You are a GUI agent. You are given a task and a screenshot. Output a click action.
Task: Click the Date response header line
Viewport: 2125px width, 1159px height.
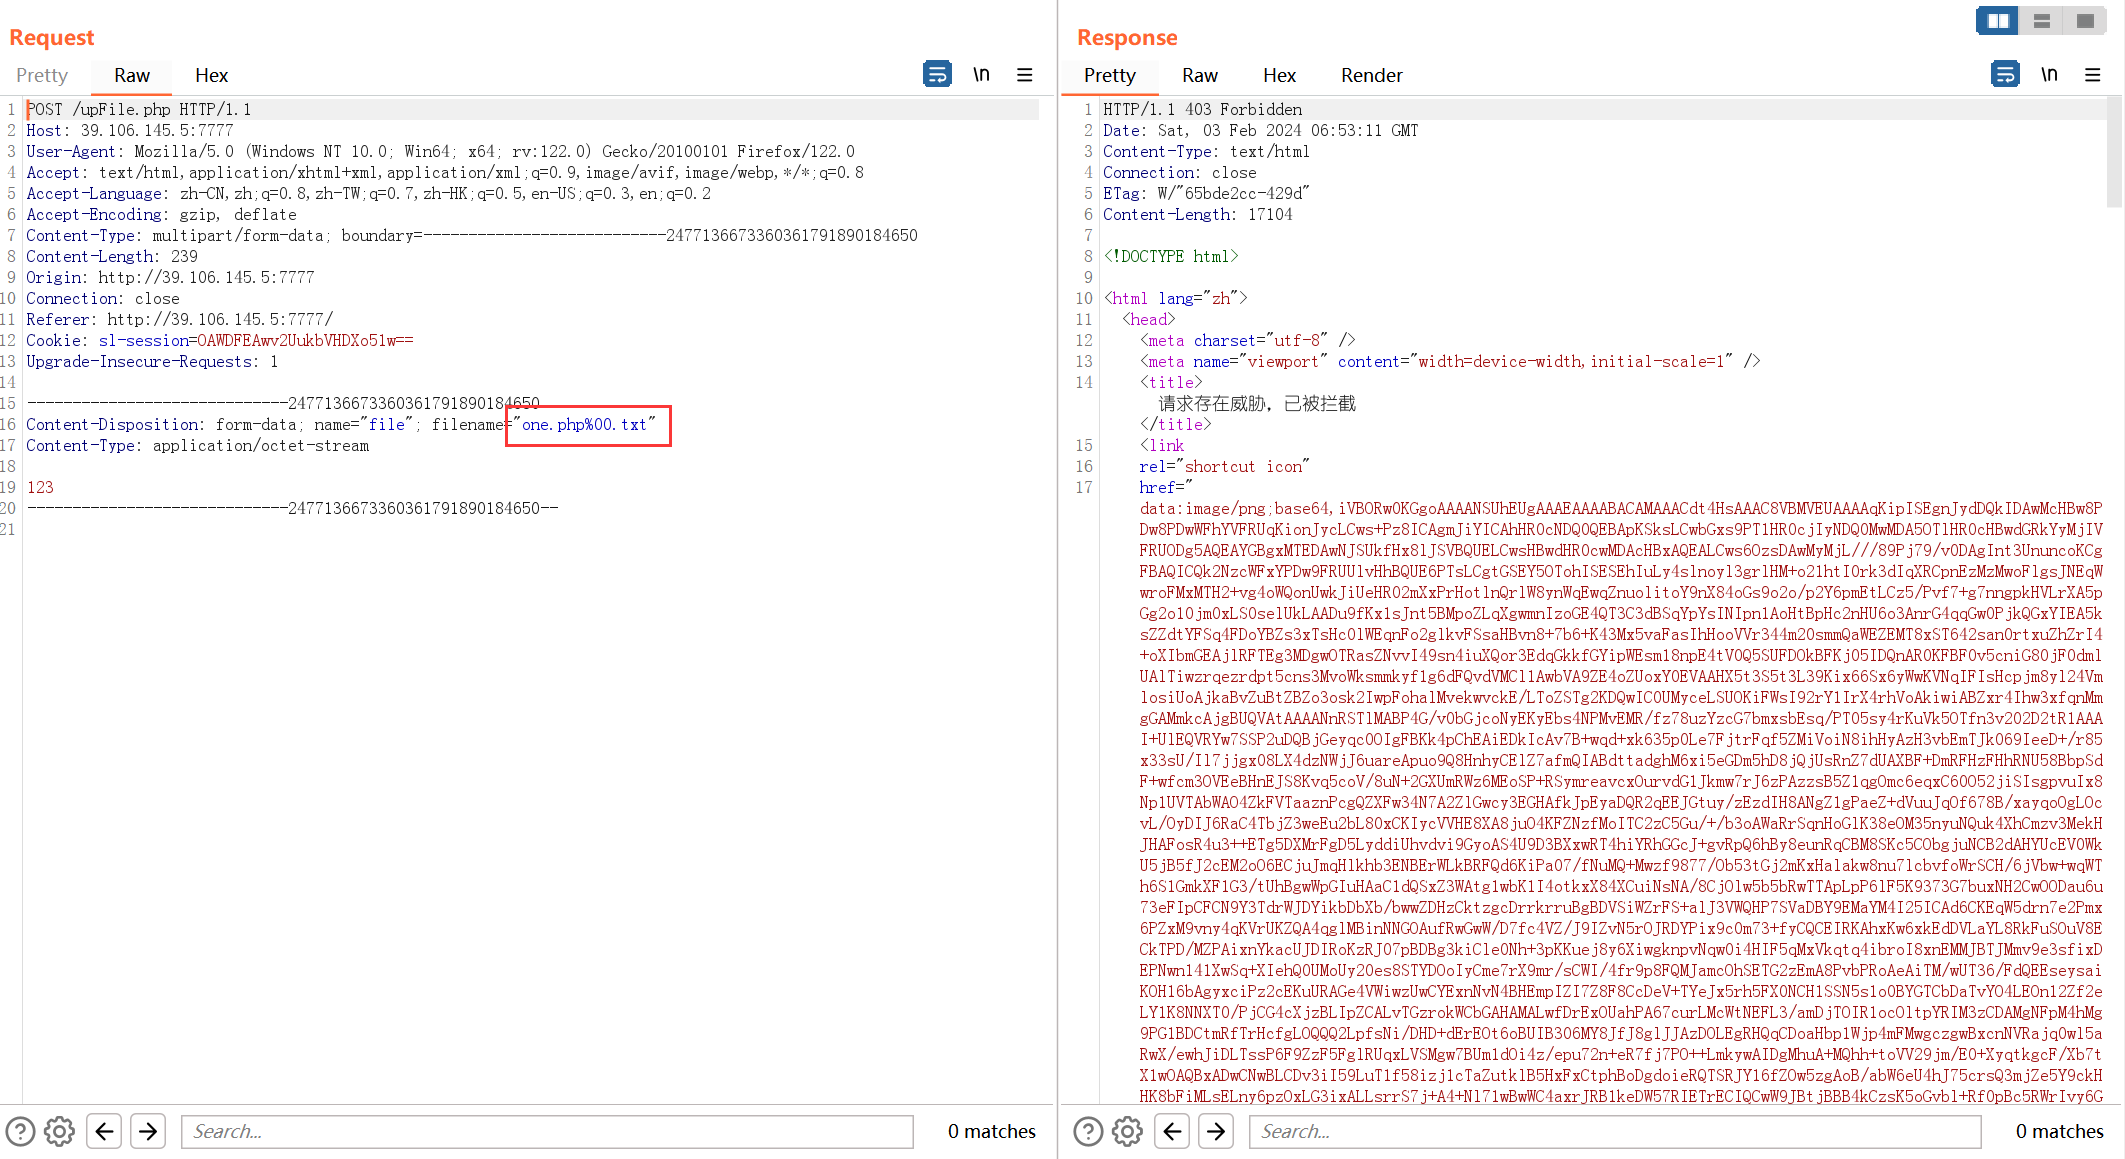click(1260, 130)
